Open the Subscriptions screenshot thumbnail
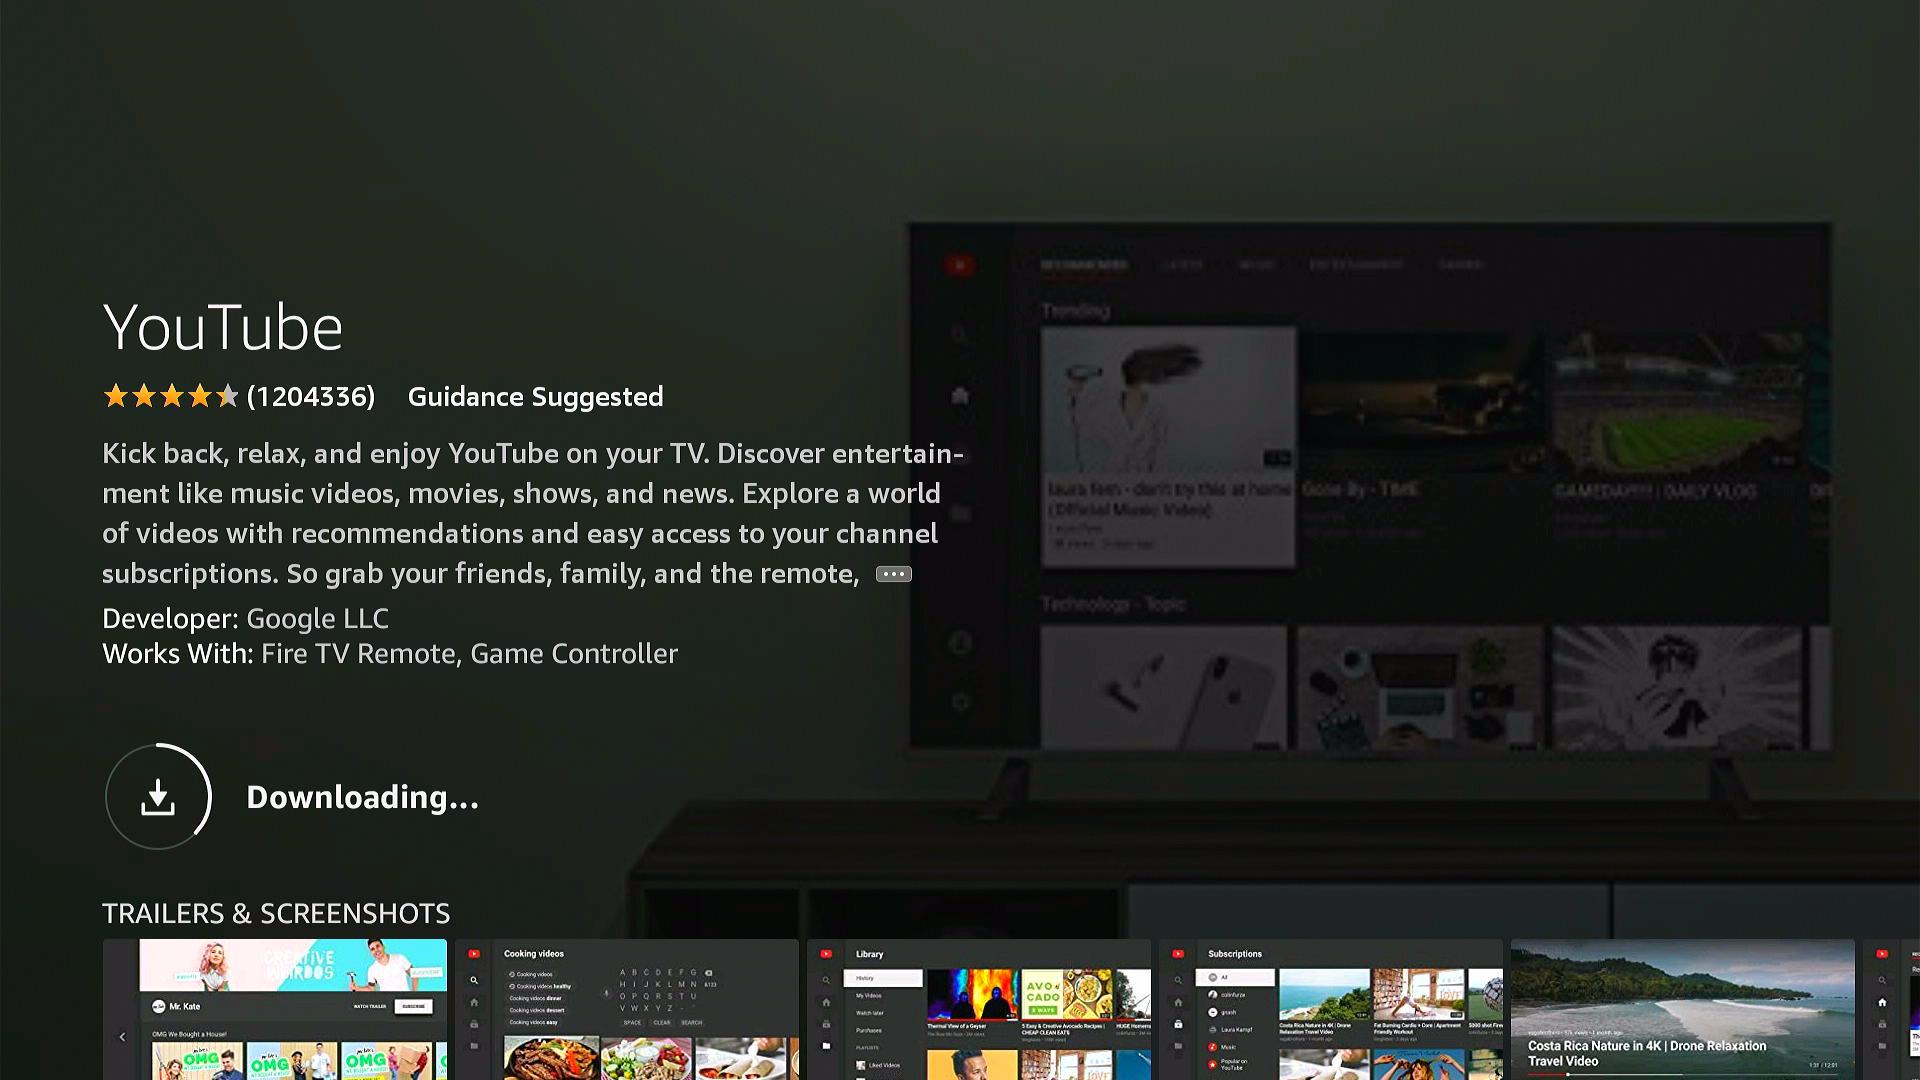 [1331, 1009]
